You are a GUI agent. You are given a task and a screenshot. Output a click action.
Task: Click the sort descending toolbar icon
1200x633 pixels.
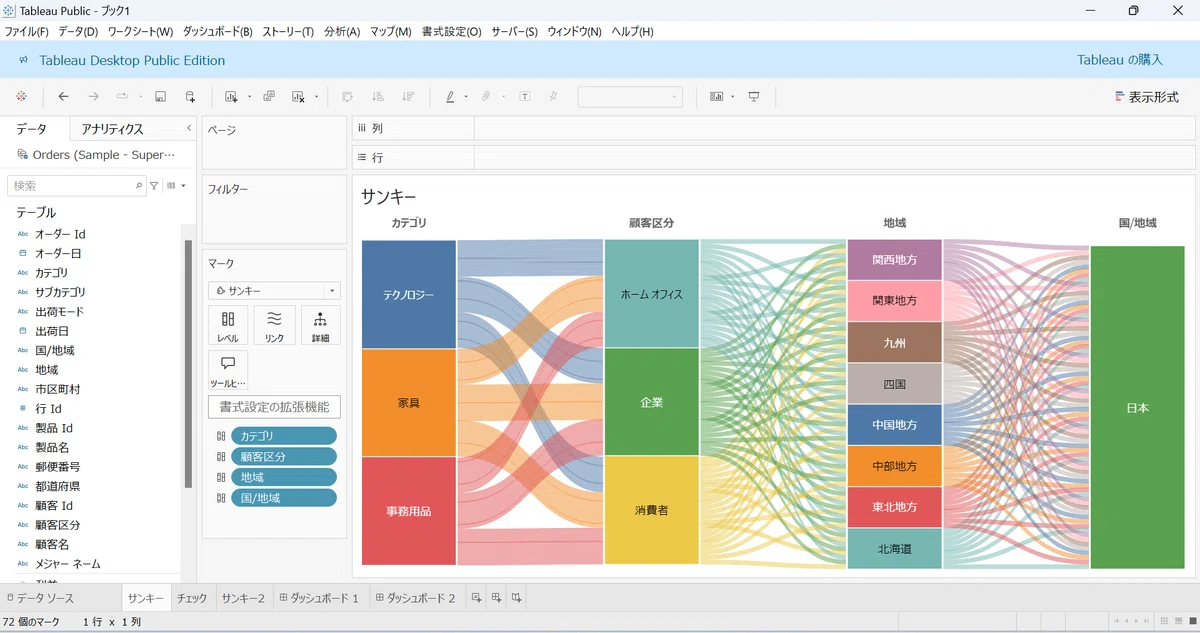tap(408, 97)
